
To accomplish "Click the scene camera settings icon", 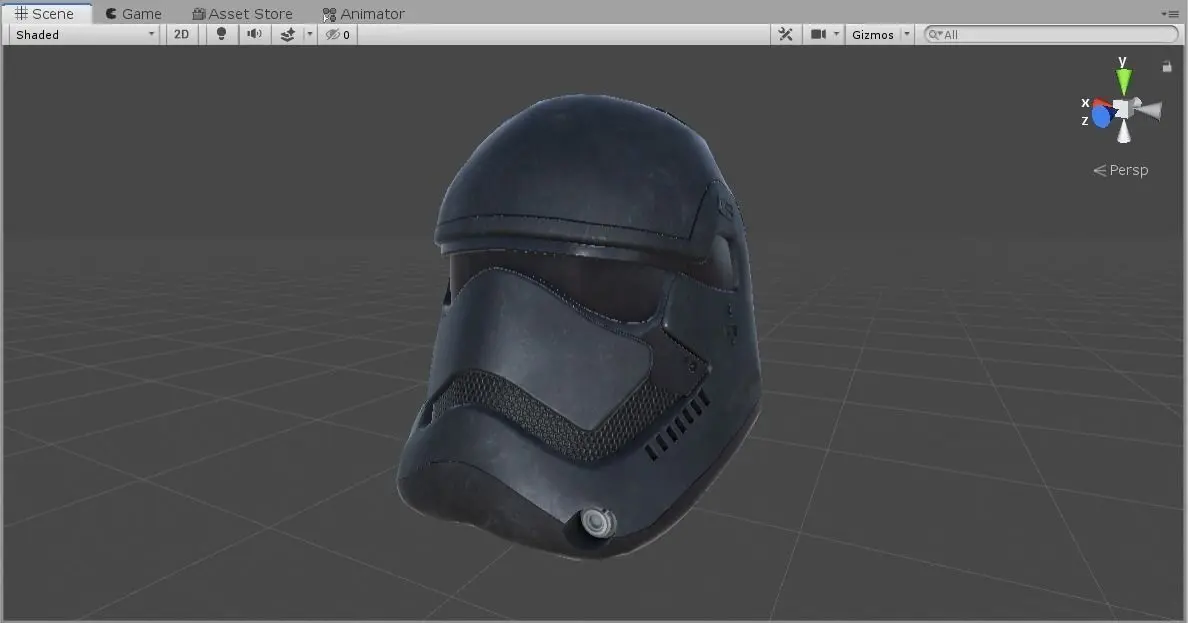I will pyautogui.click(x=818, y=35).
